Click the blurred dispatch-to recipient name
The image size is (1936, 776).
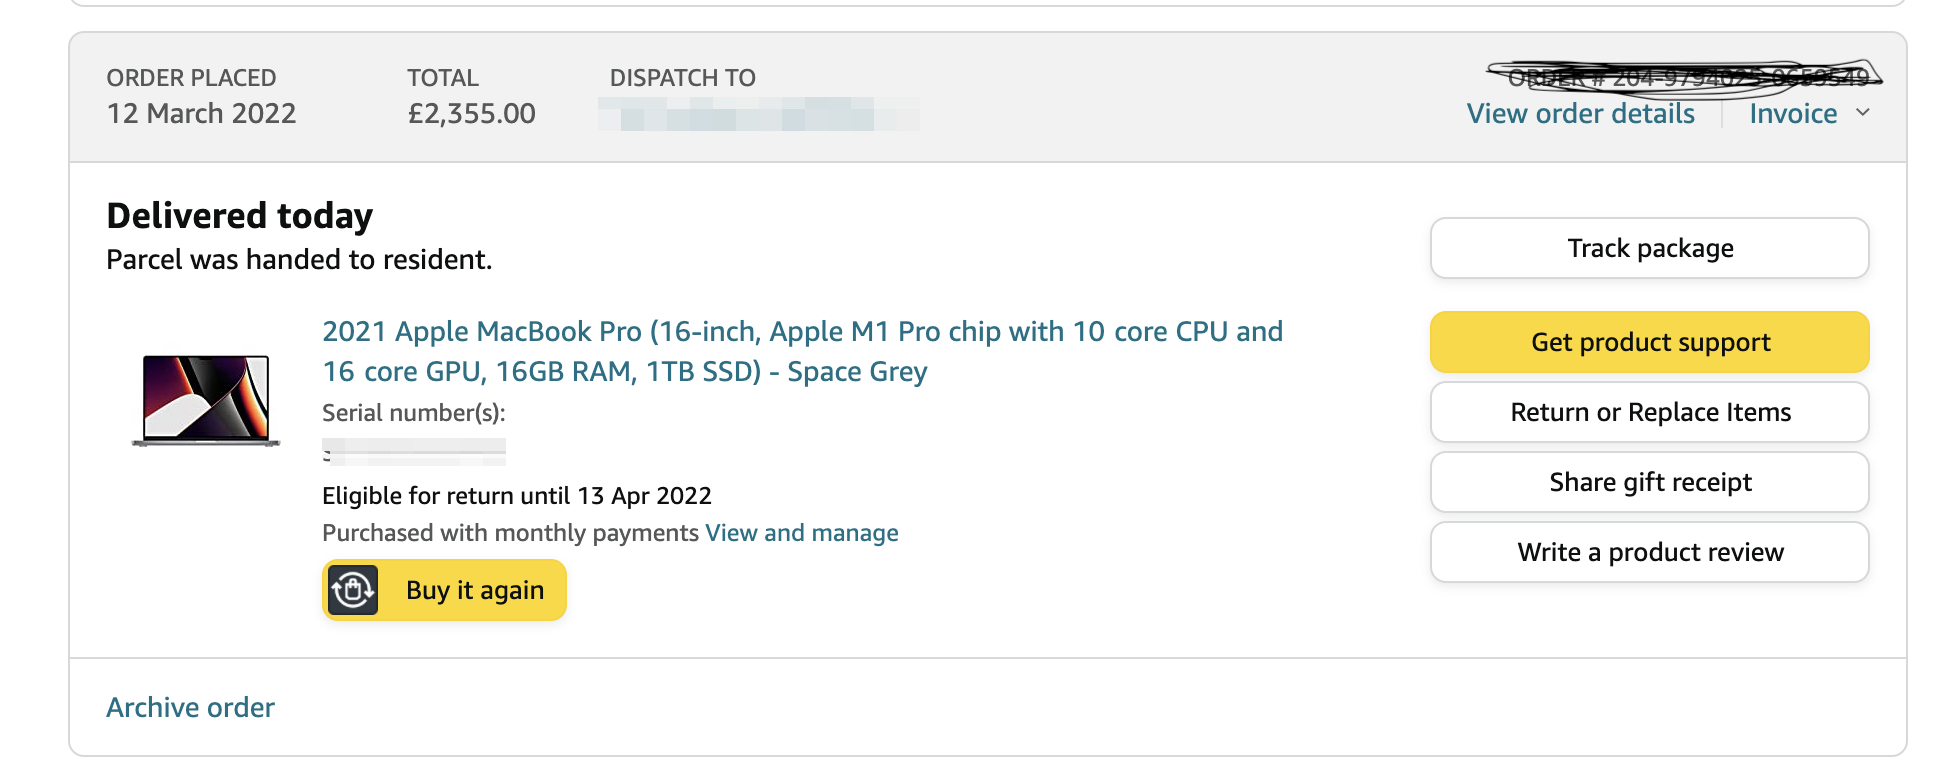point(758,114)
